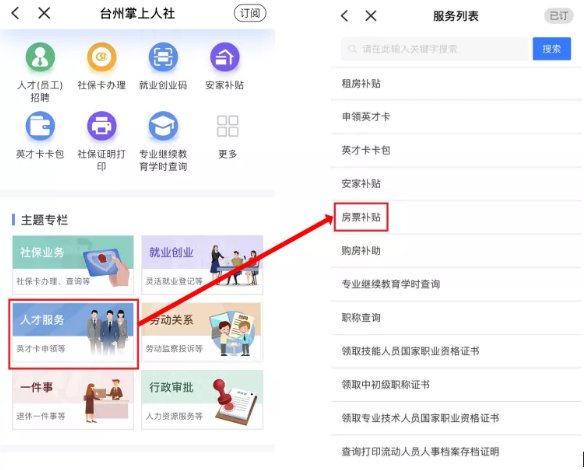The image size is (584, 470).
Task: Toggle the 已订 subscribed button
Action: (x=559, y=16)
